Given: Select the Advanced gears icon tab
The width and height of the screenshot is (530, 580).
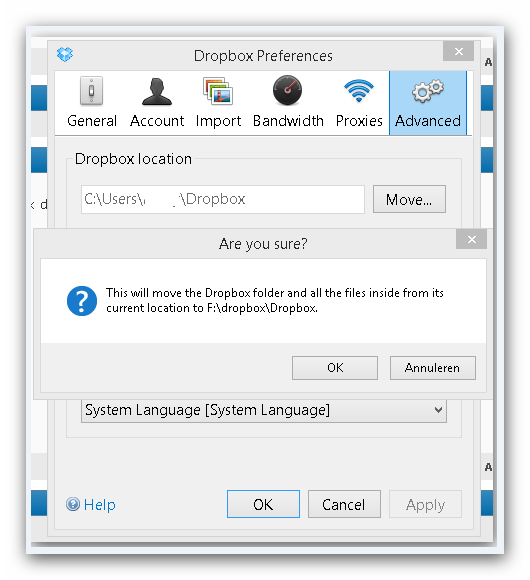Looking at the screenshot, I should click(x=428, y=103).
